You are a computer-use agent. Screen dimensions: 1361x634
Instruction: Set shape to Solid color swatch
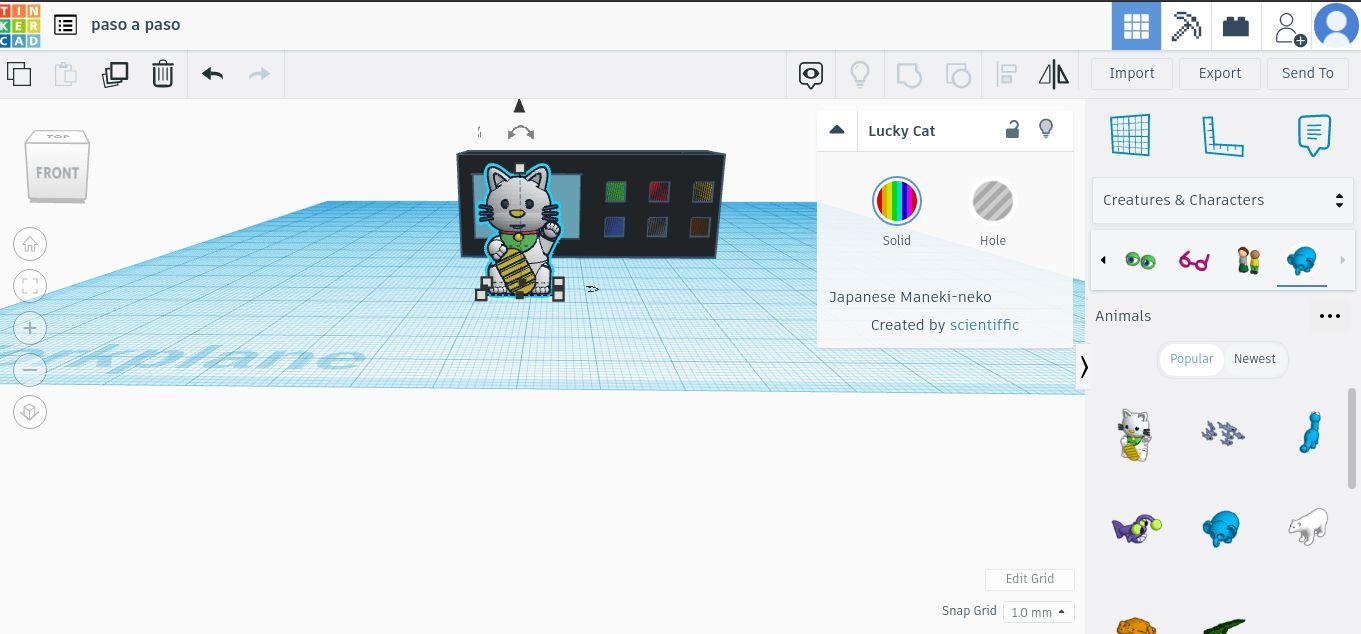point(897,201)
